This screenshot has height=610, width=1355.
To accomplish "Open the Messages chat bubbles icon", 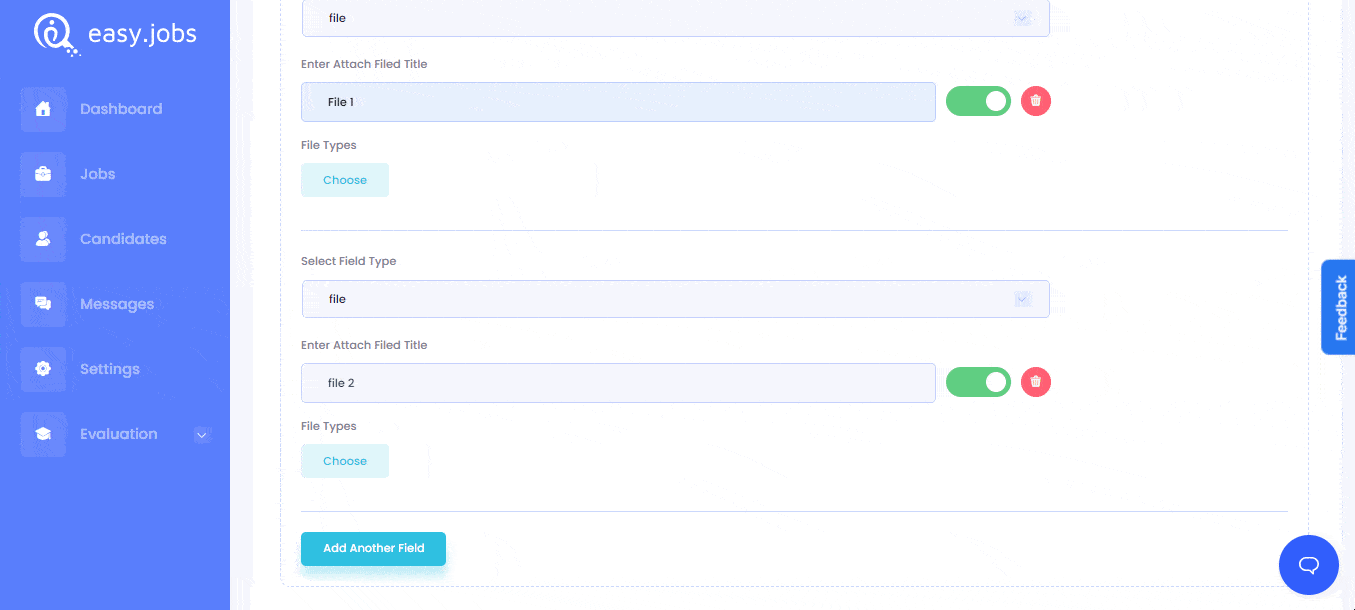I will pos(43,304).
